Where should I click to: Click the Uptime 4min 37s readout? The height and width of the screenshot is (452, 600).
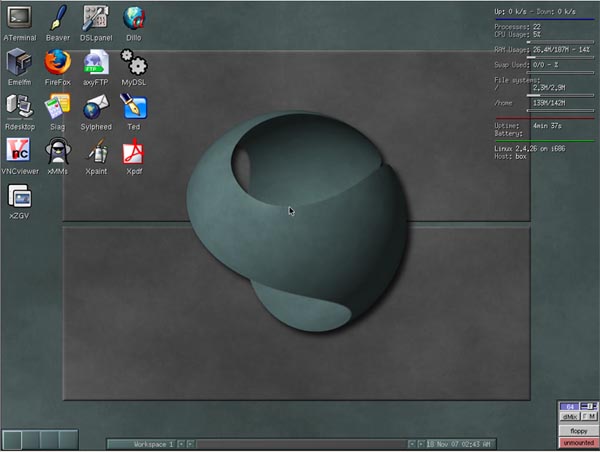pos(528,126)
